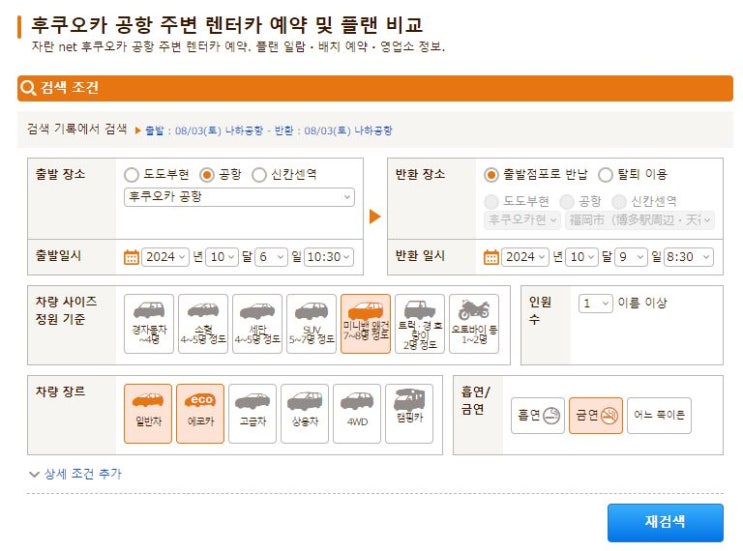
Task: Select the 고급차 luxury car icon
Action: point(253,414)
